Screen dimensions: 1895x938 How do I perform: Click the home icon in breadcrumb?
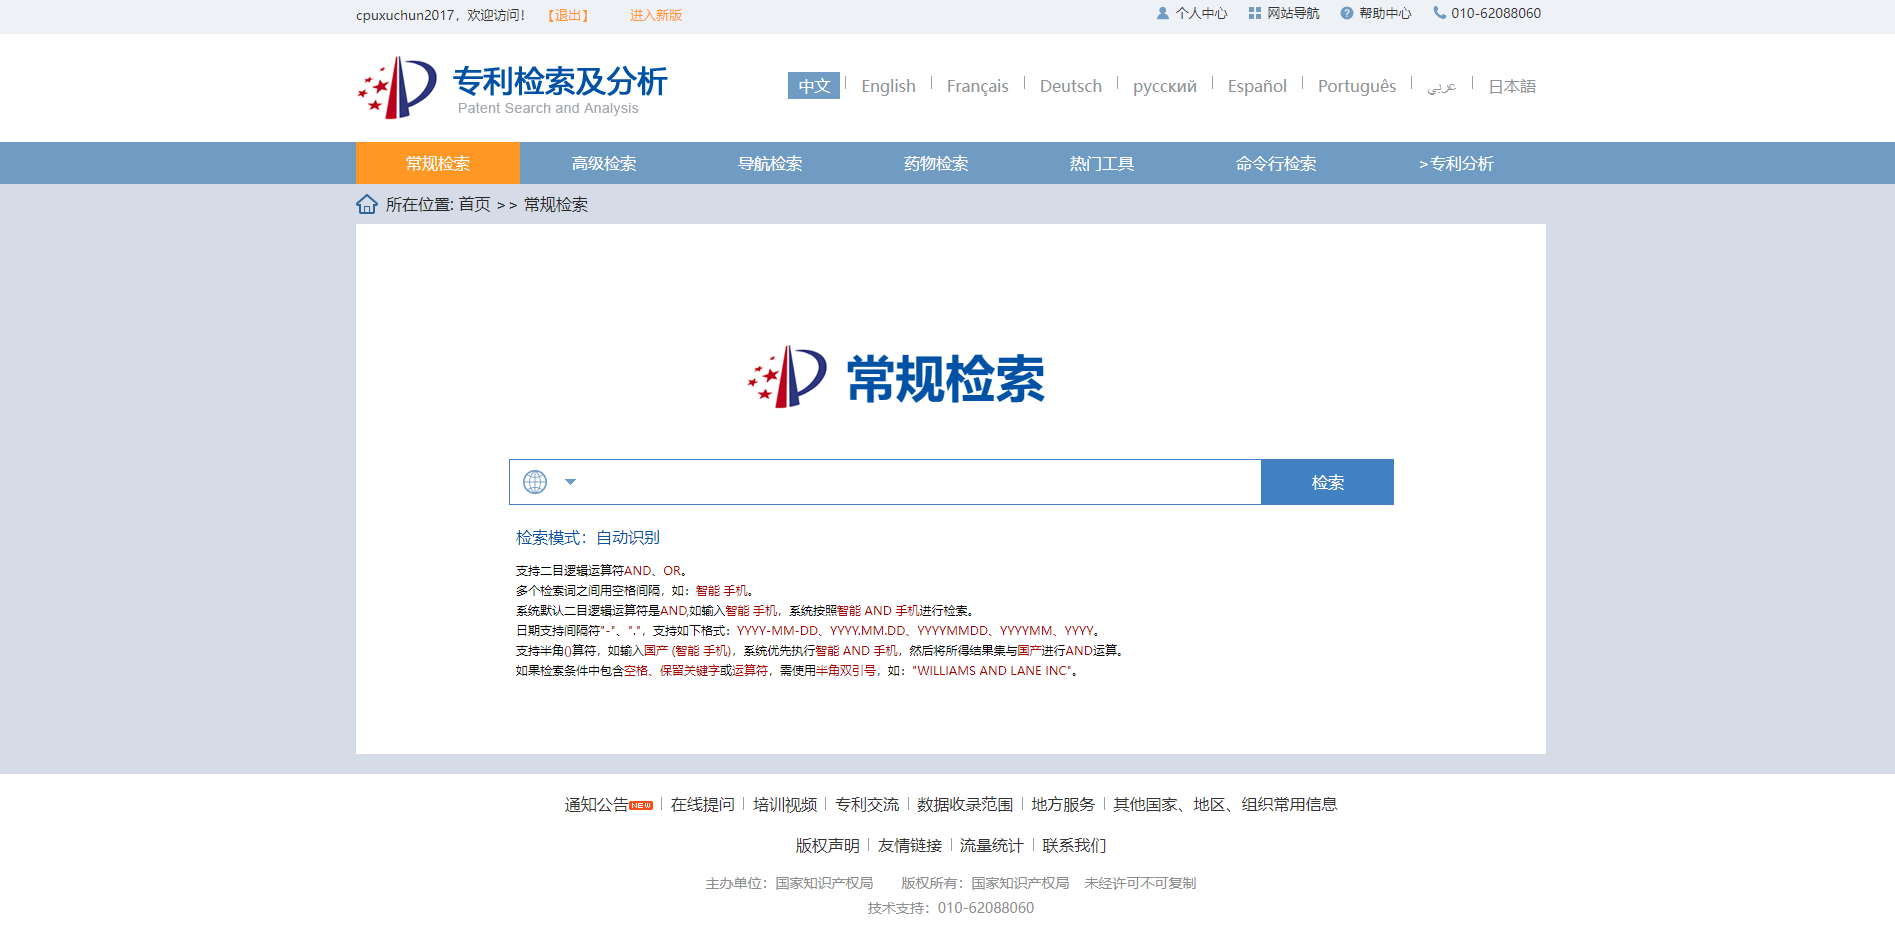[x=367, y=204]
